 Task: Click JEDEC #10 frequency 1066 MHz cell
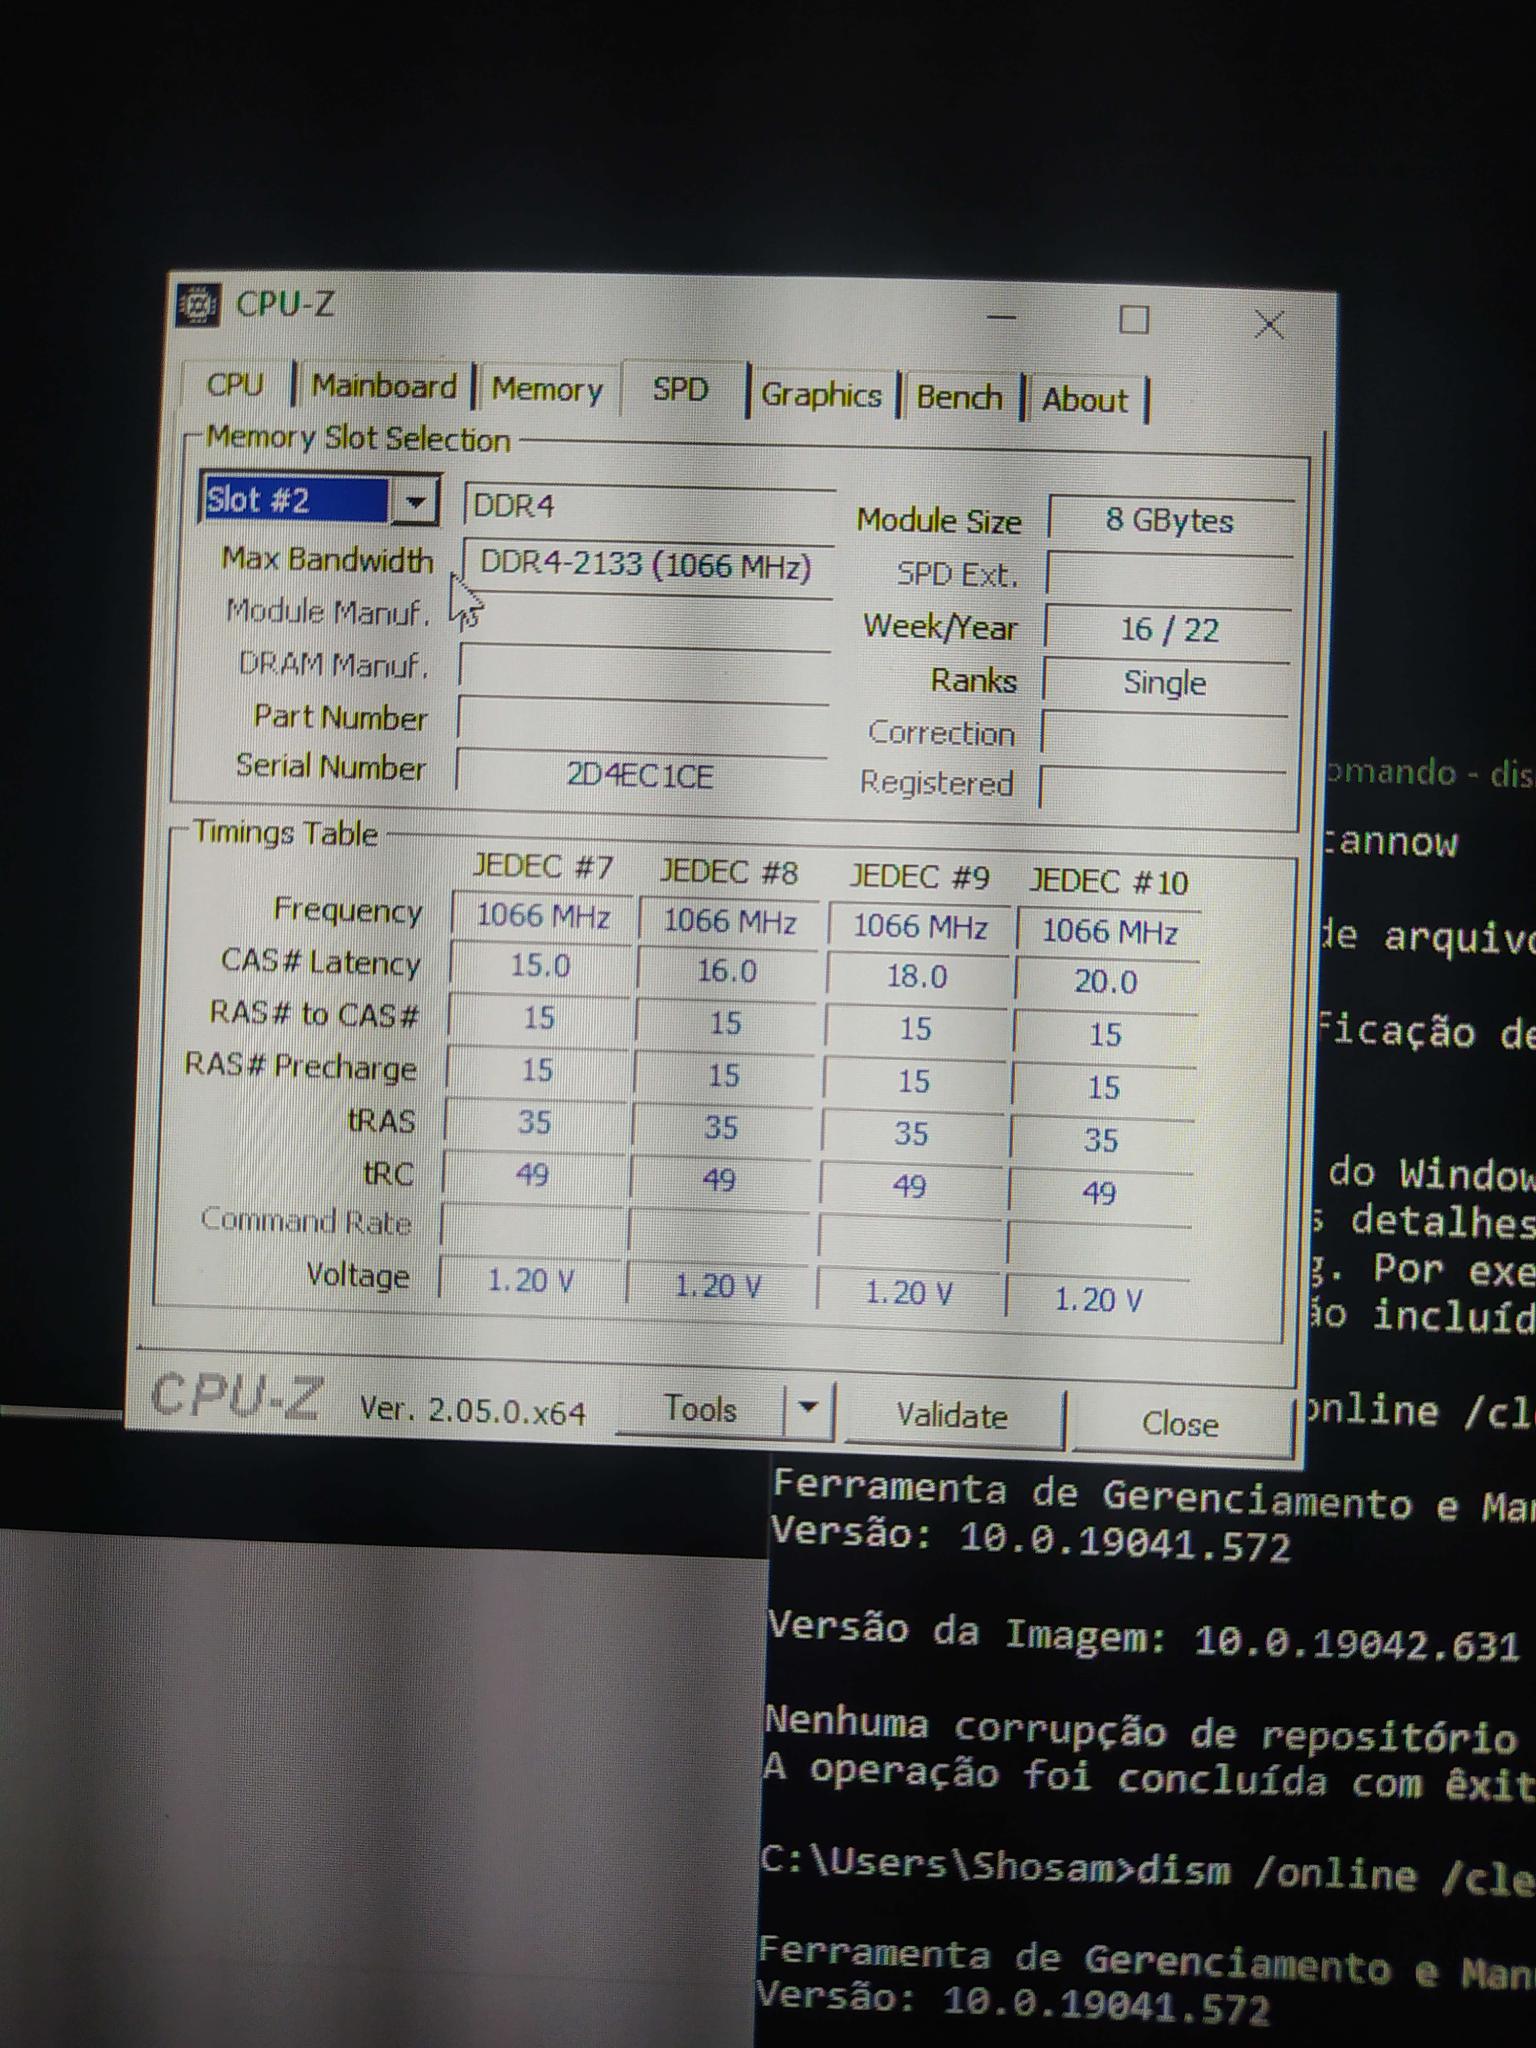click(1108, 931)
